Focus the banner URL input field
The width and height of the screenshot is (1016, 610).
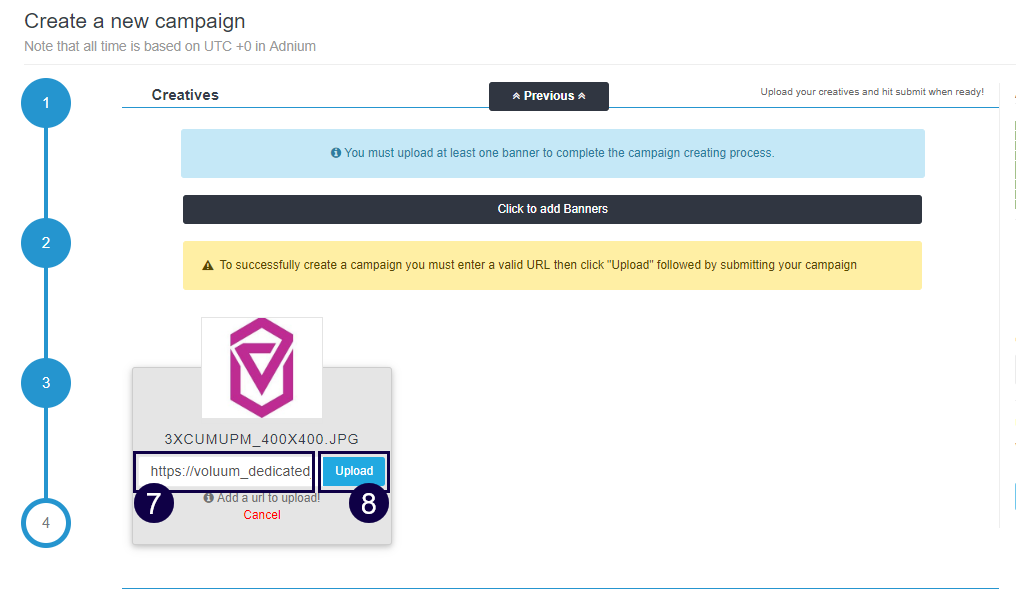point(227,471)
